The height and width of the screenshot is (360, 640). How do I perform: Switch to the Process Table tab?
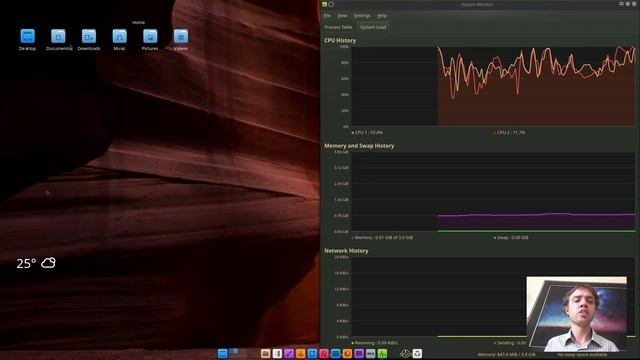click(x=338, y=27)
